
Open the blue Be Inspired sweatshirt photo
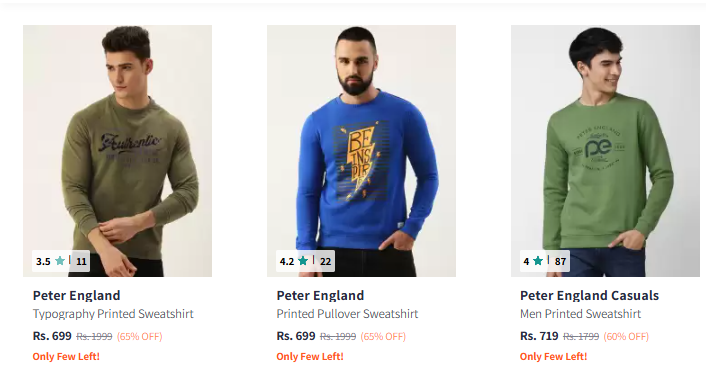pyautogui.click(x=362, y=151)
